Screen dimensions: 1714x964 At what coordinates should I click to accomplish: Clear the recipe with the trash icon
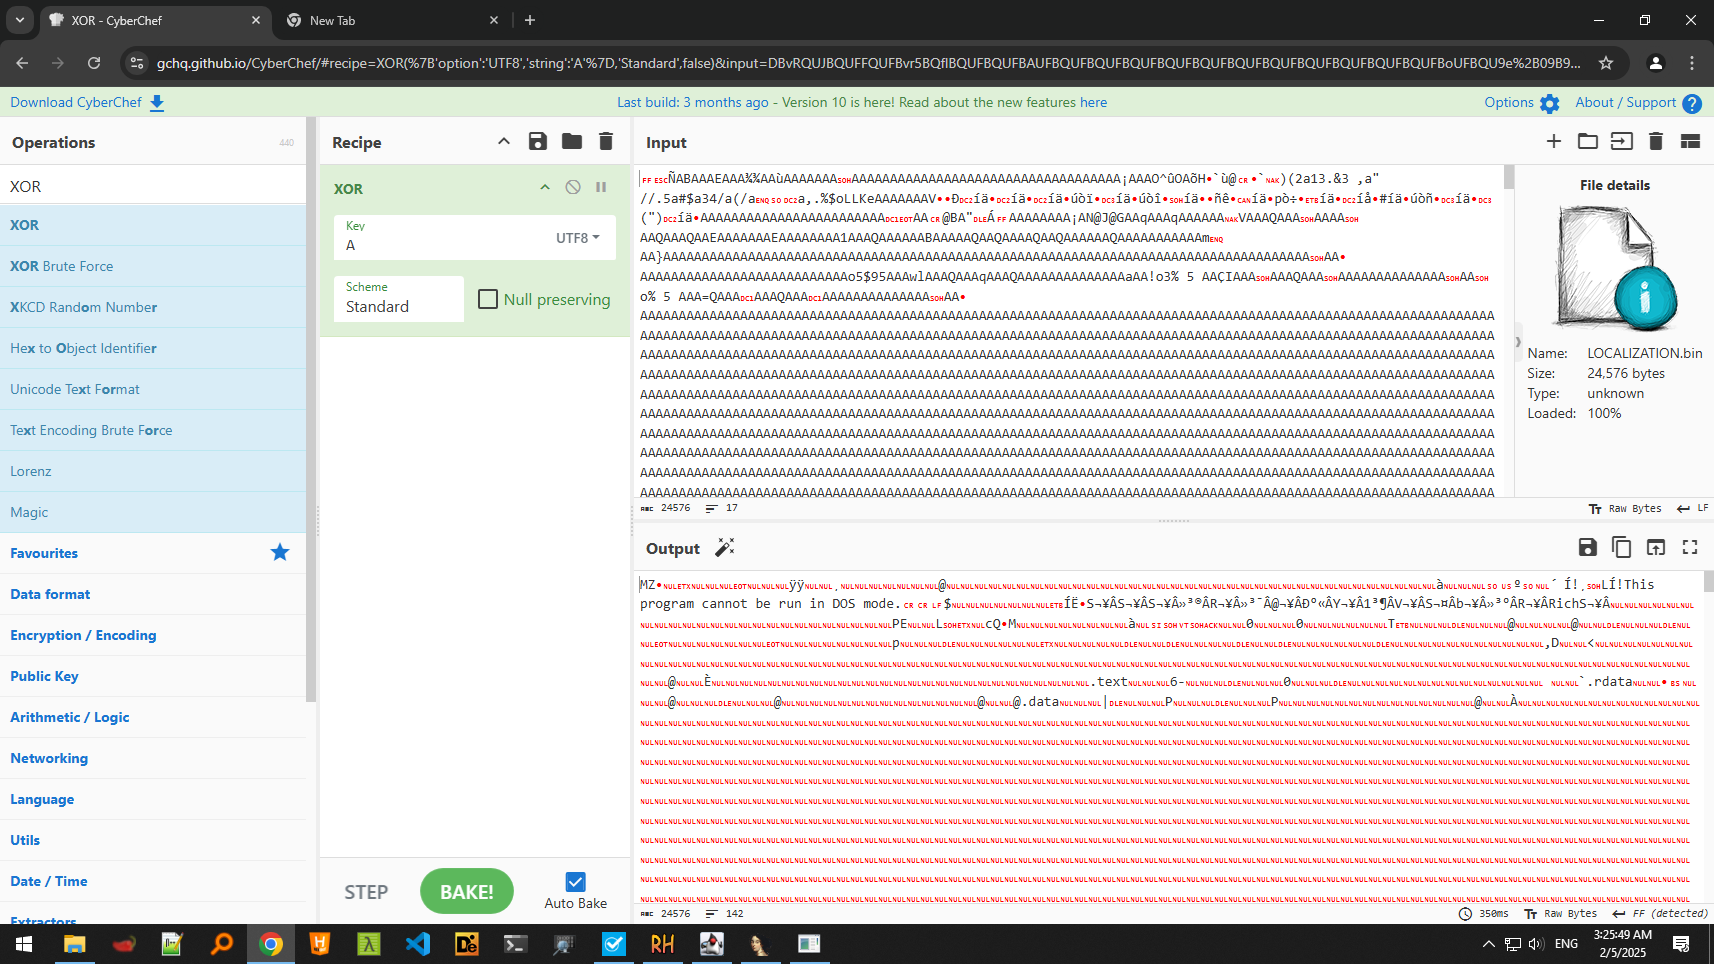click(x=606, y=142)
